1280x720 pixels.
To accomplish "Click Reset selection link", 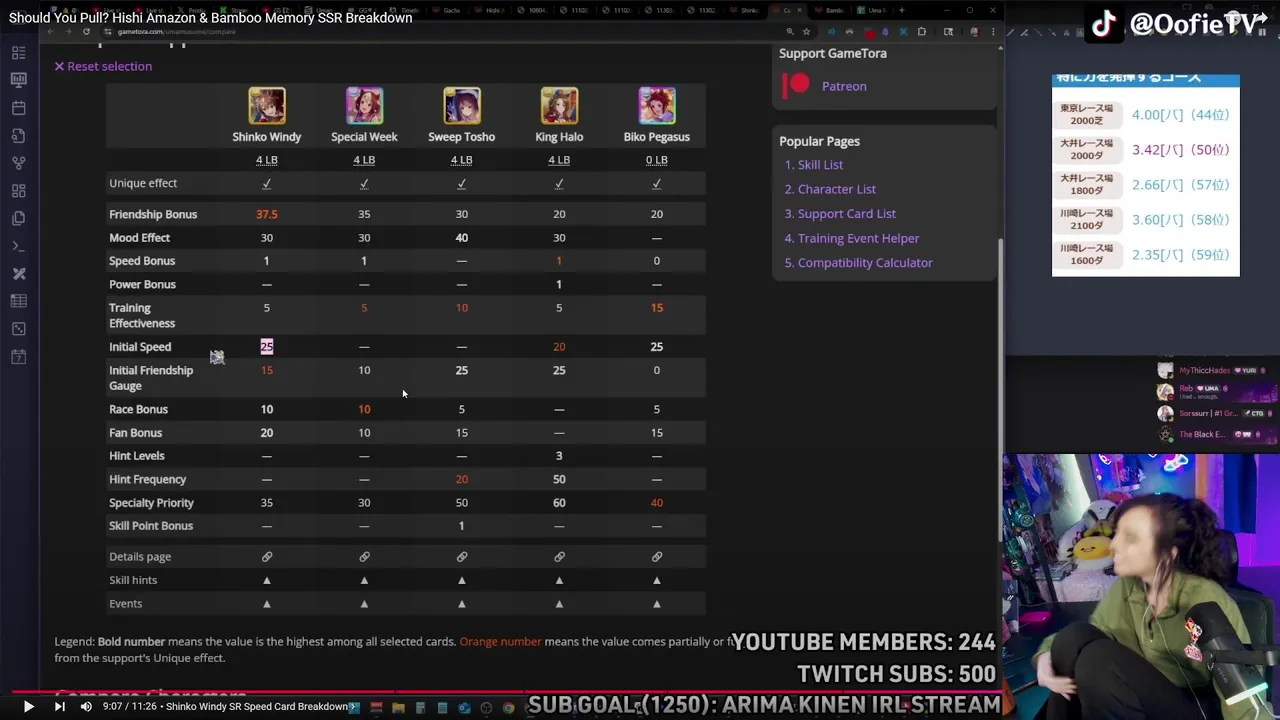I will (x=103, y=66).
